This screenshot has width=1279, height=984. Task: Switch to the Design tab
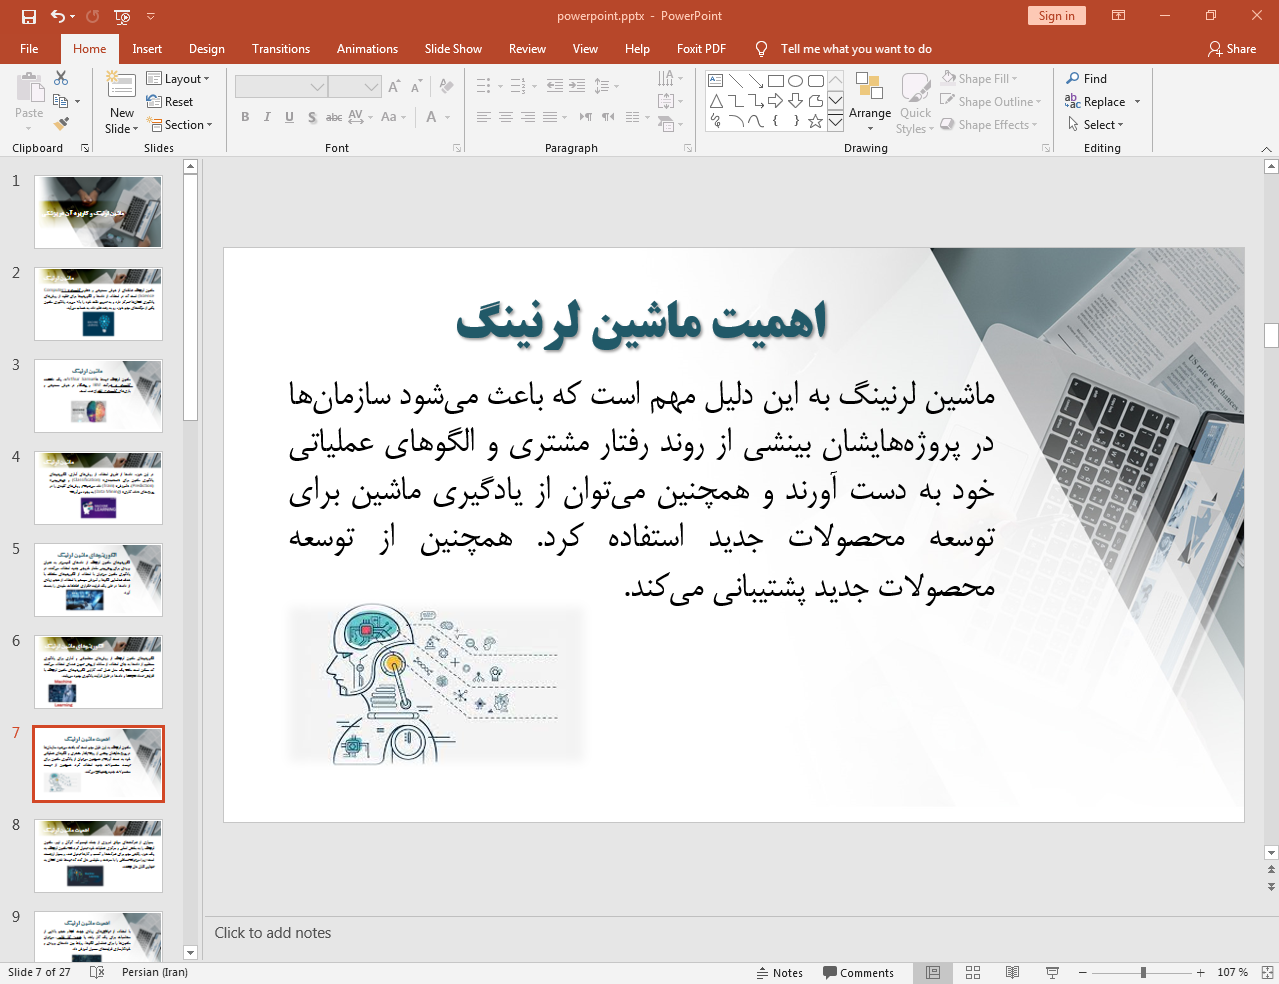(207, 48)
